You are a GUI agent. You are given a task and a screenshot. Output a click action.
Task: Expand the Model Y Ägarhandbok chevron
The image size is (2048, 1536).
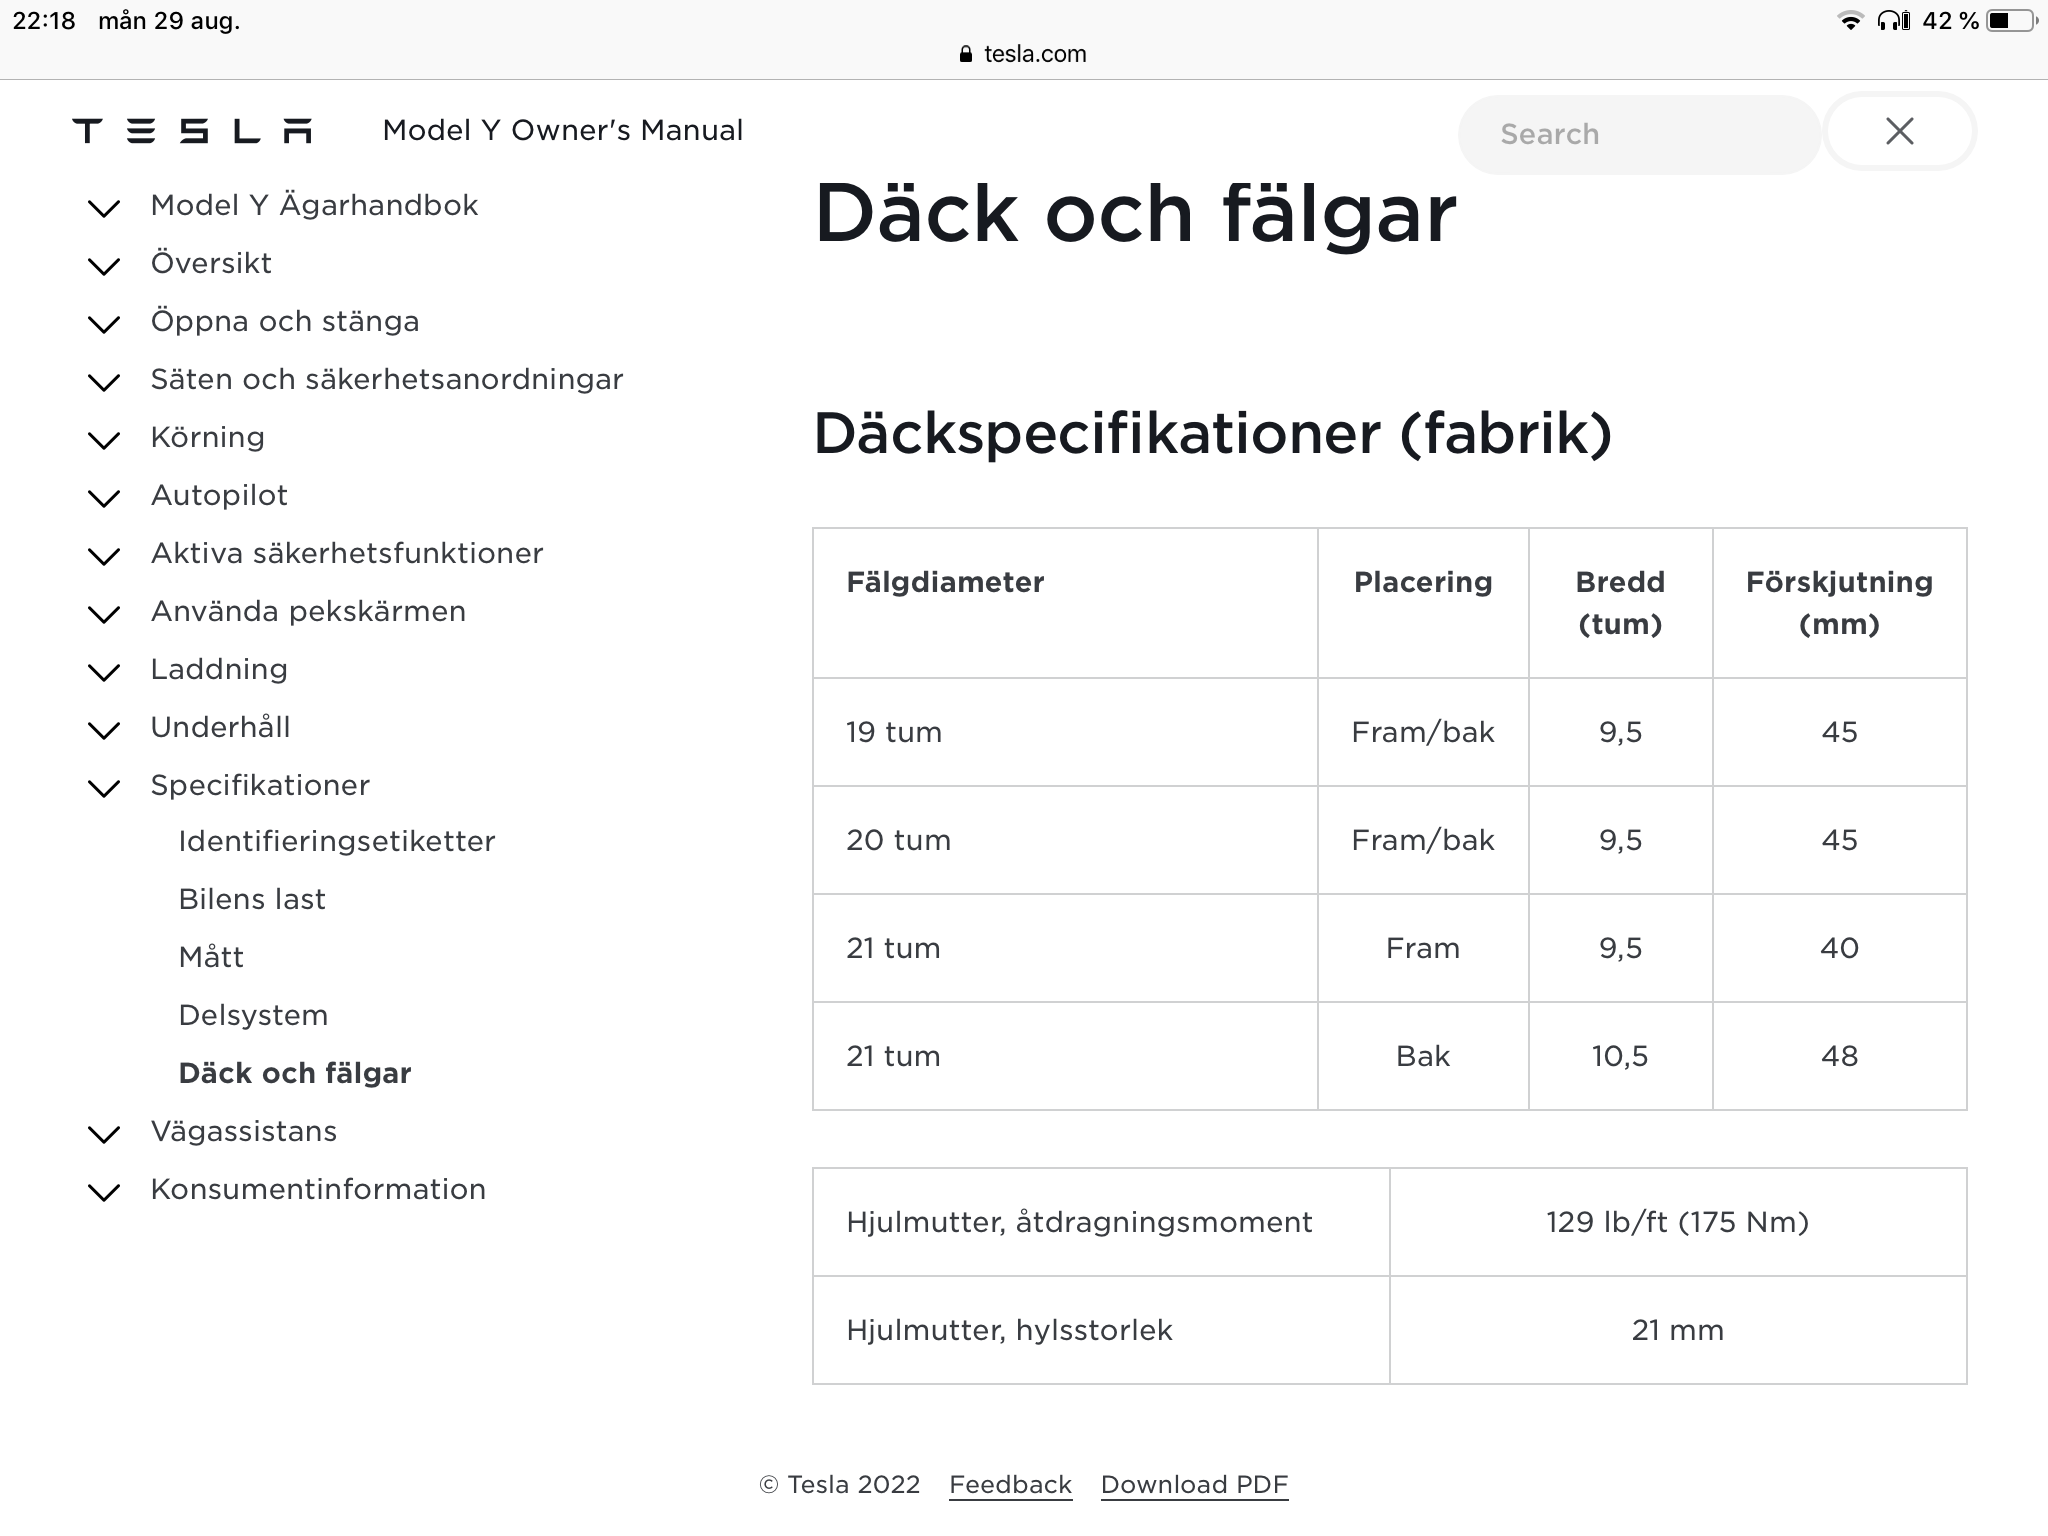(104, 208)
